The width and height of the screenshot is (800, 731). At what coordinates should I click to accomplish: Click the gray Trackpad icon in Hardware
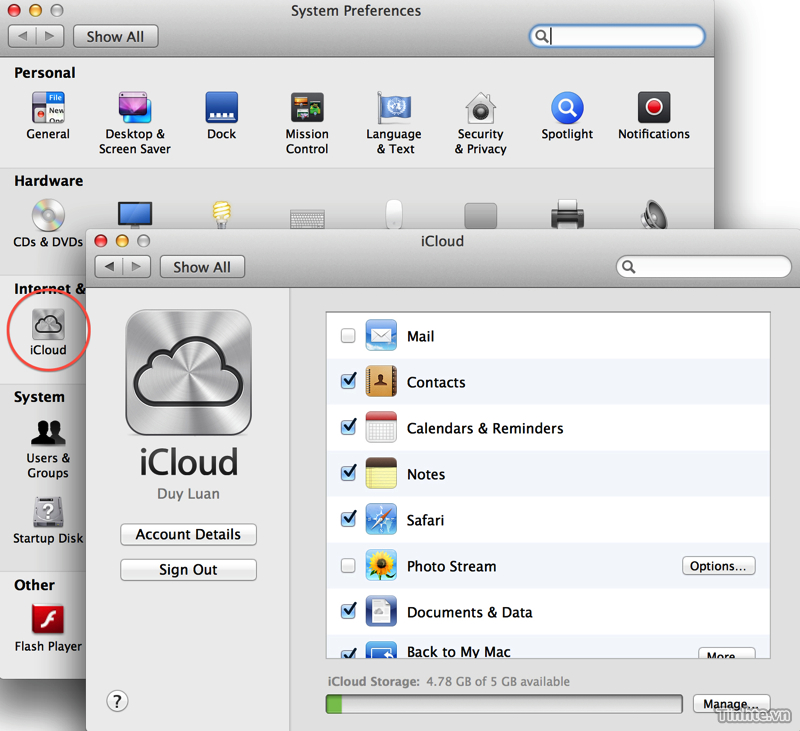(481, 215)
